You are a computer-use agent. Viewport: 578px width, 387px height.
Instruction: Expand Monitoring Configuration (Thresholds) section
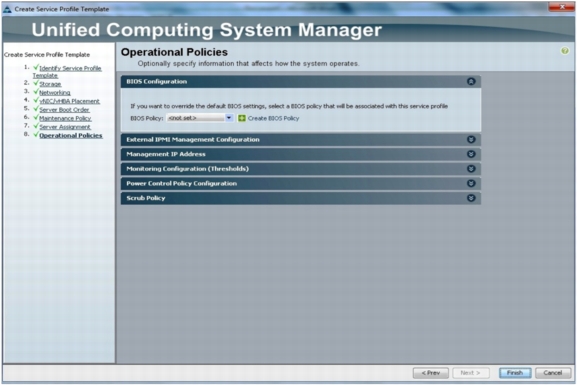(471, 169)
